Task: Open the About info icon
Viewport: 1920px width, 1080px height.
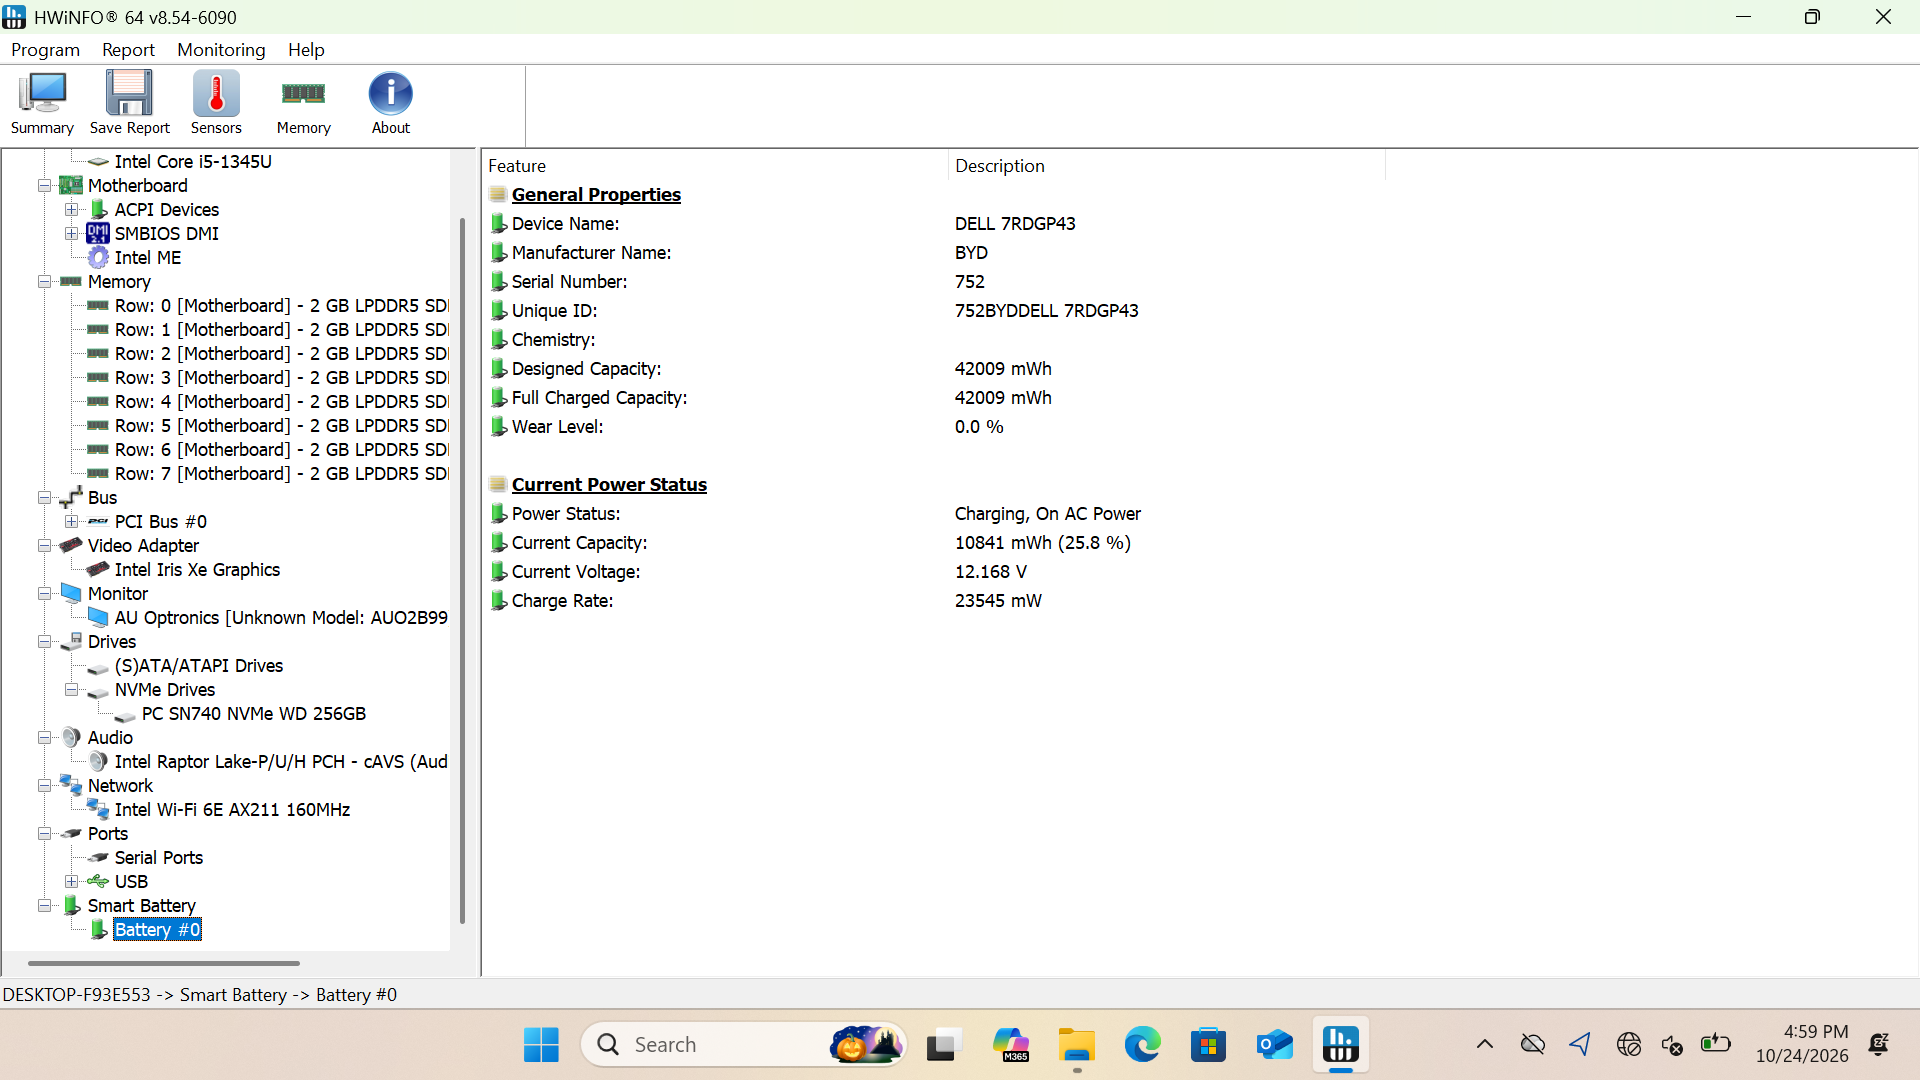Action: tap(390, 103)
